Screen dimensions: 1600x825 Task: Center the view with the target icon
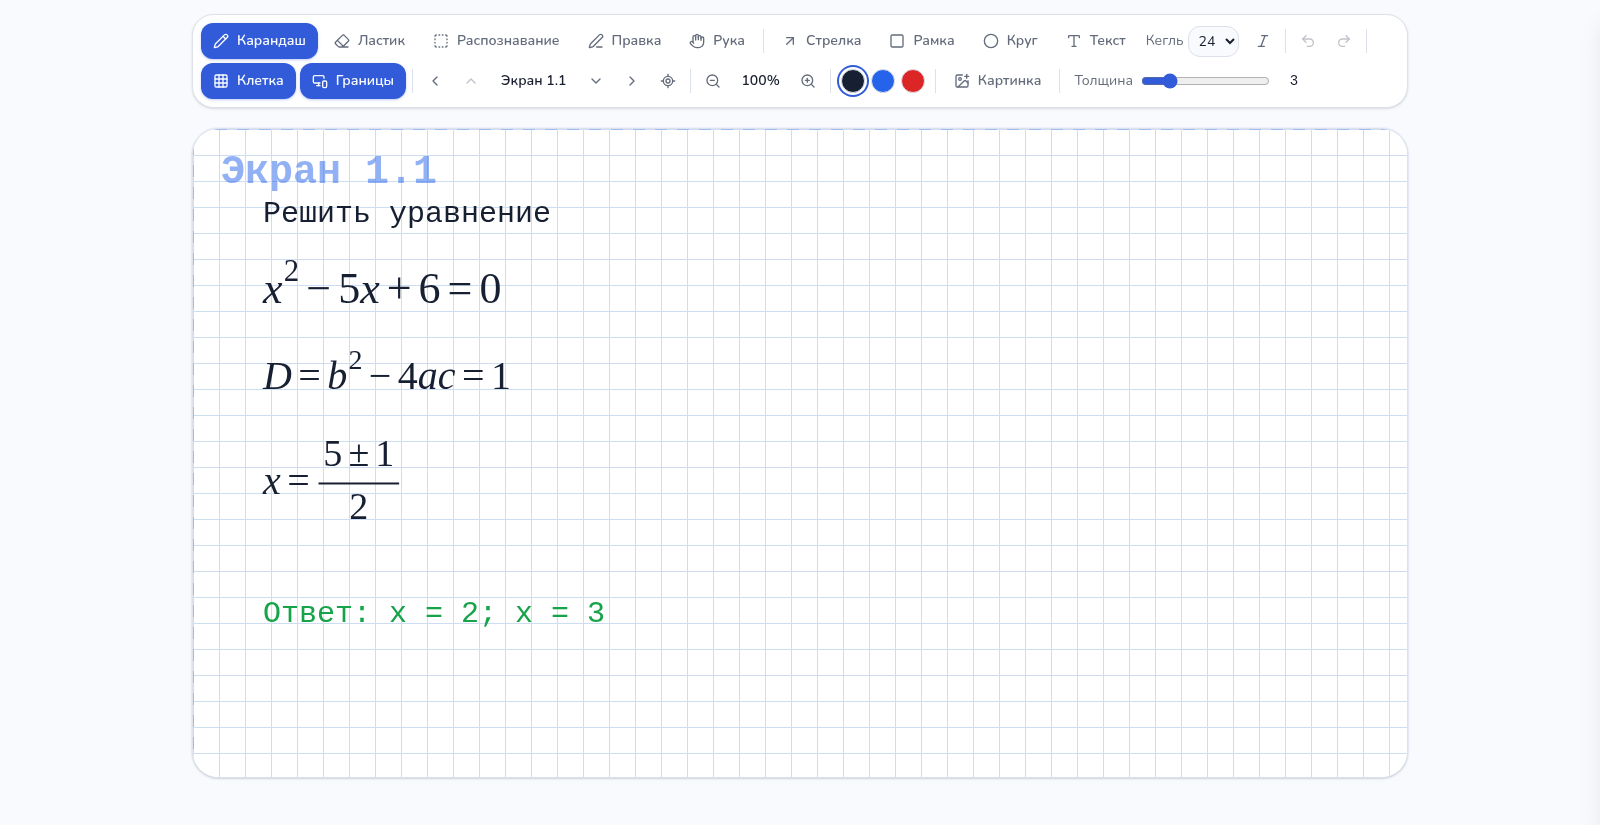tap(668, 81)
